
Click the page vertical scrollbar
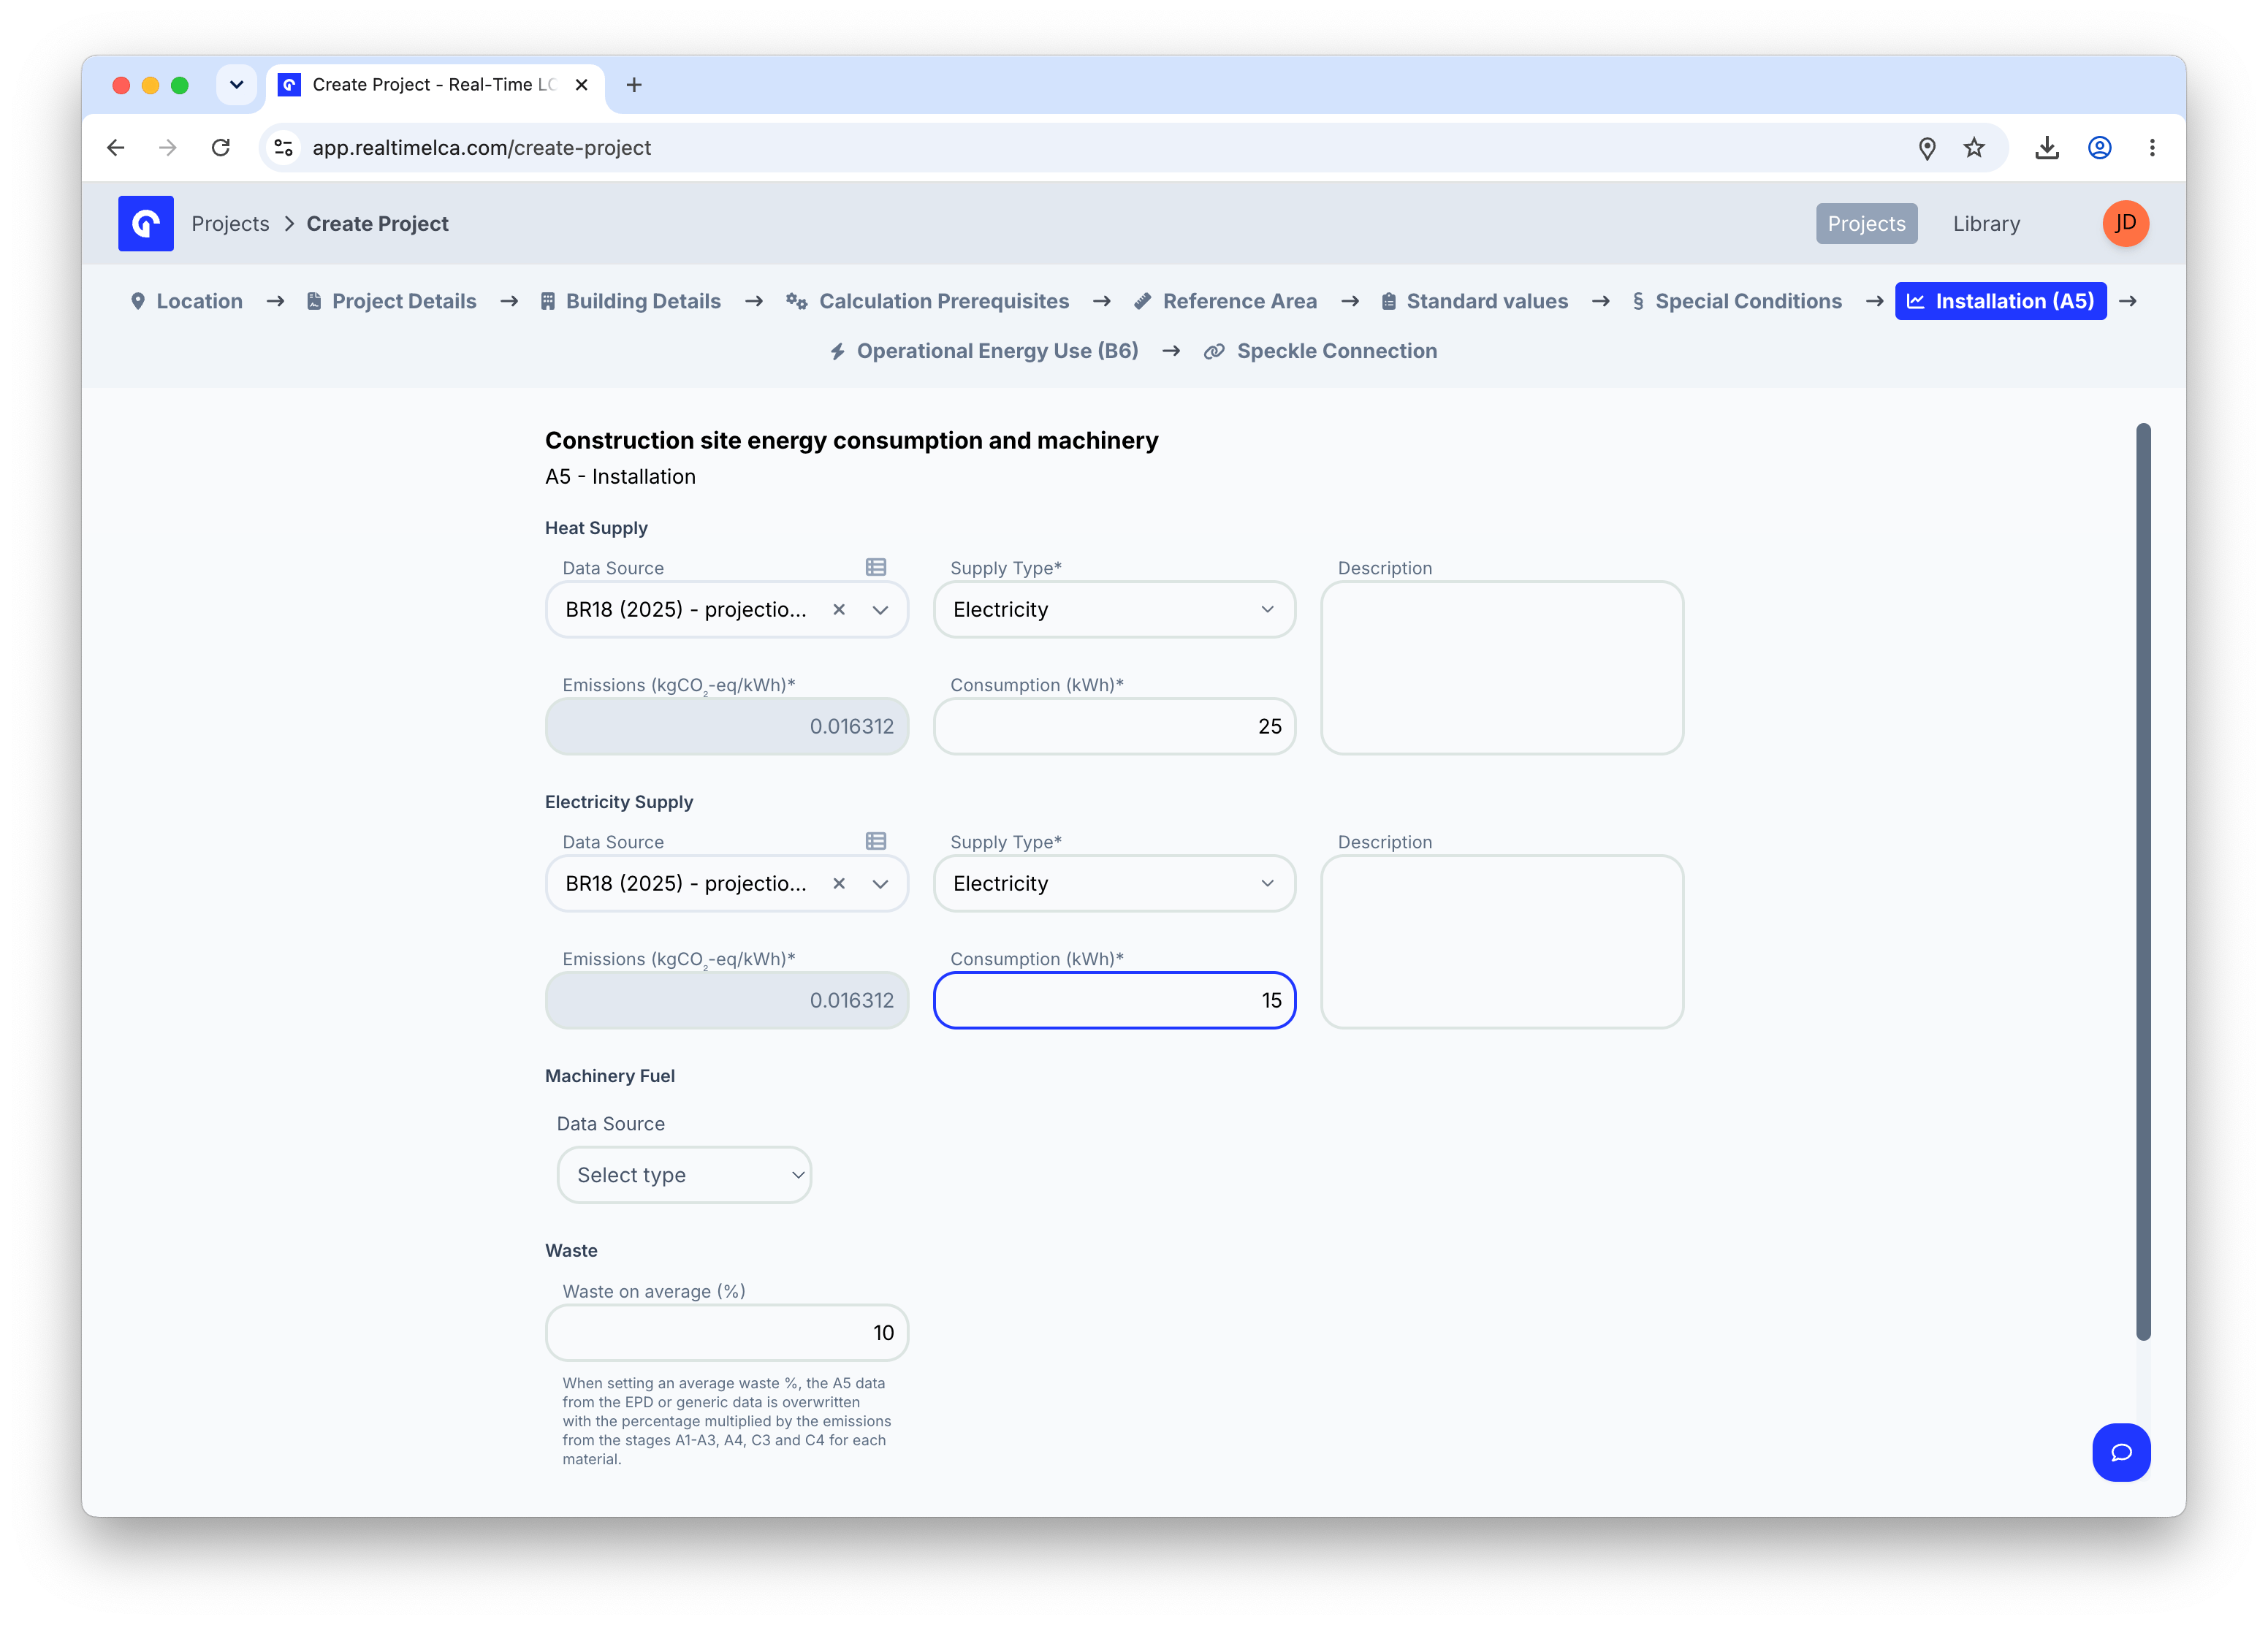tap(2142, 881)
